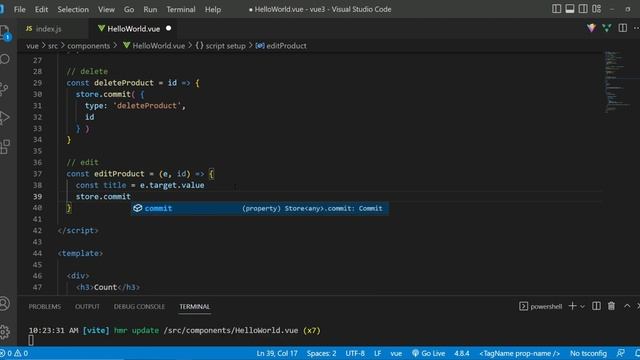The width and height of the screenshot is (640, 360).
Task: Open the Help menu
Action: click(213, 9)
